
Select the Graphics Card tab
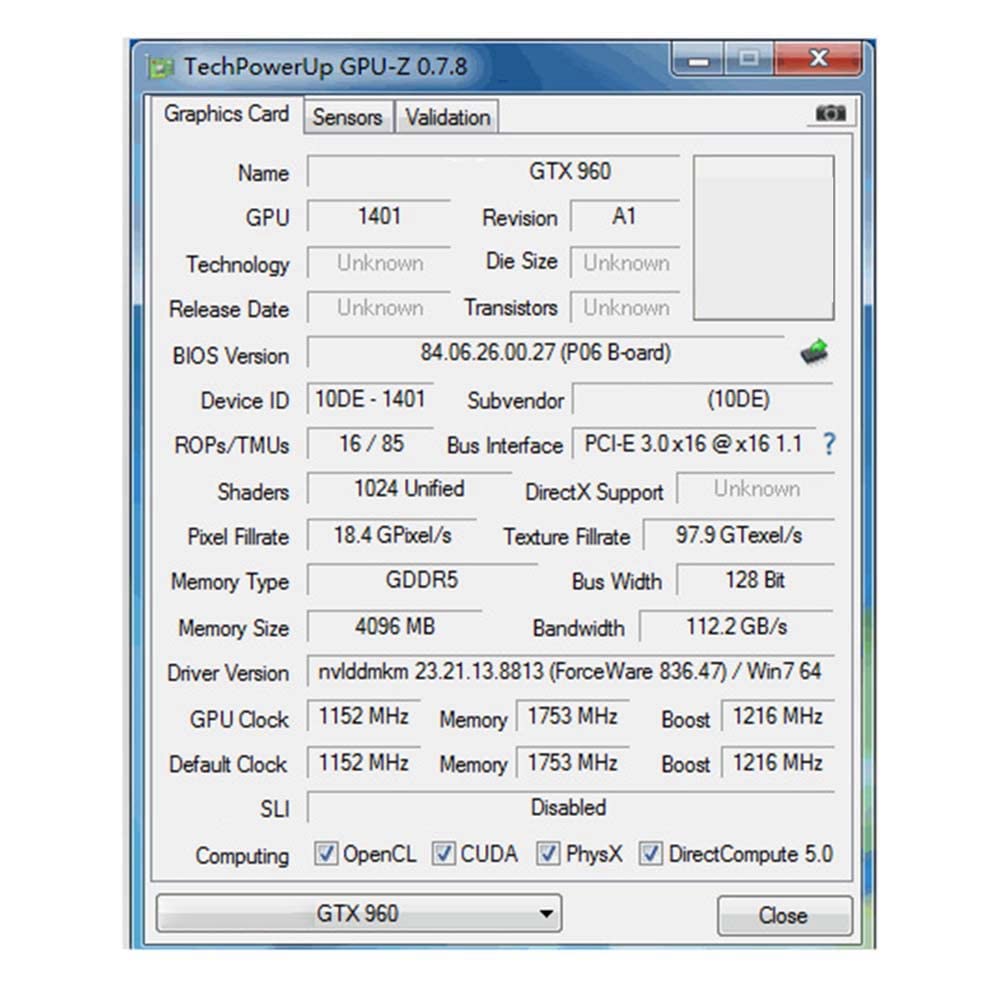[226, 114]
